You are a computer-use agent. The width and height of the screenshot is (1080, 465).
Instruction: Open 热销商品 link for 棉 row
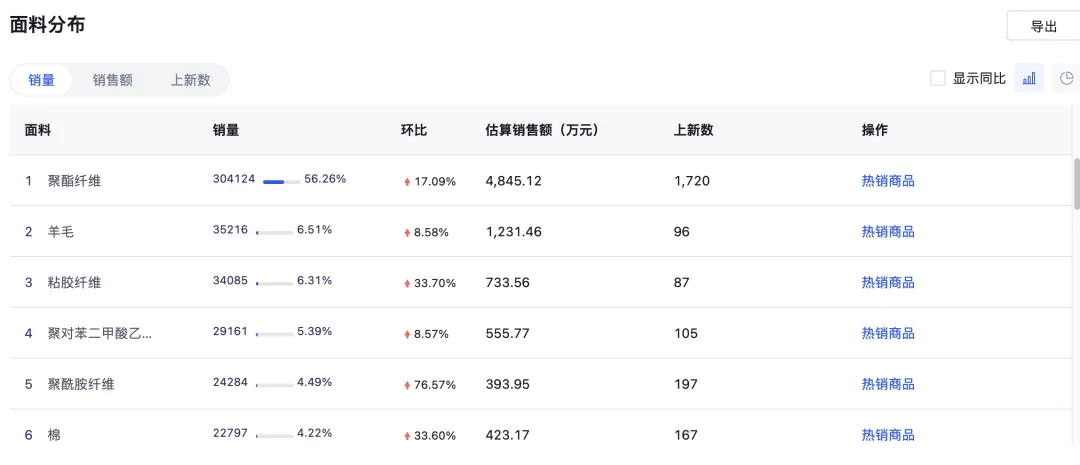click(888, 435)
